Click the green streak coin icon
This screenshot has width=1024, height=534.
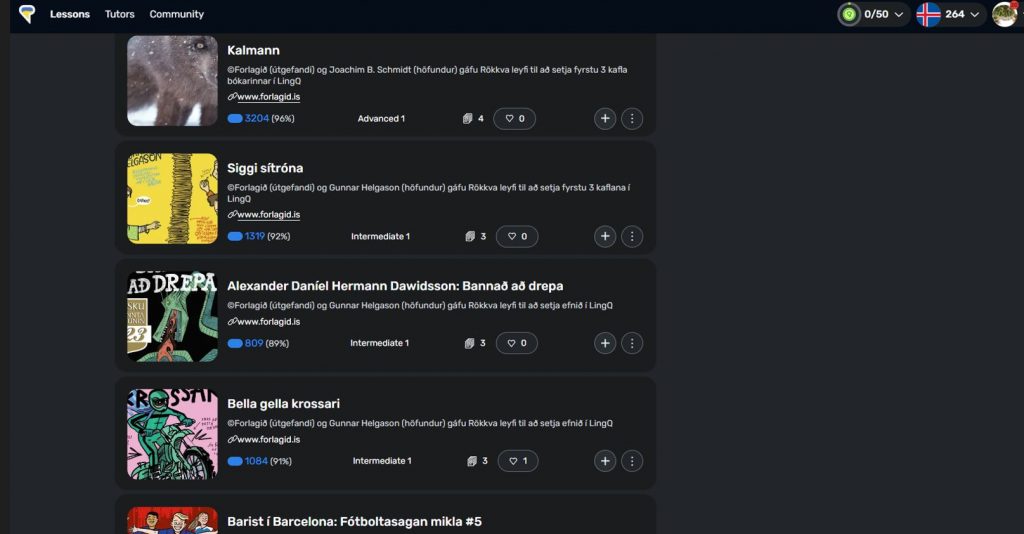tap(849, 14)
